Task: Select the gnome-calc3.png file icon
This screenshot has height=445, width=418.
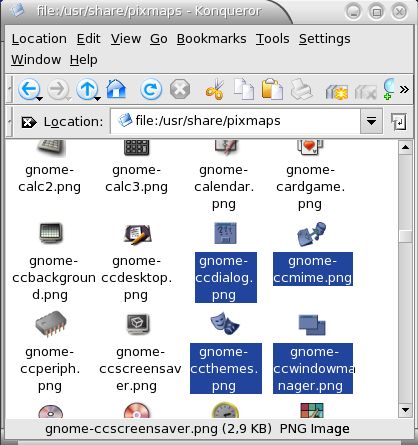Action: [136, 148]
